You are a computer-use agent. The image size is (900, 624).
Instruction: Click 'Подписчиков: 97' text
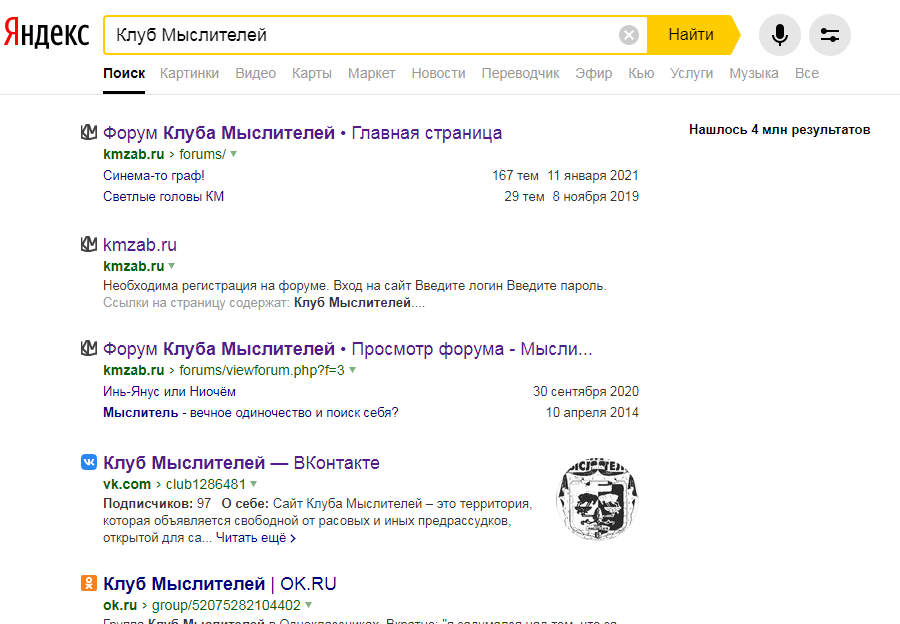point(157,503)
